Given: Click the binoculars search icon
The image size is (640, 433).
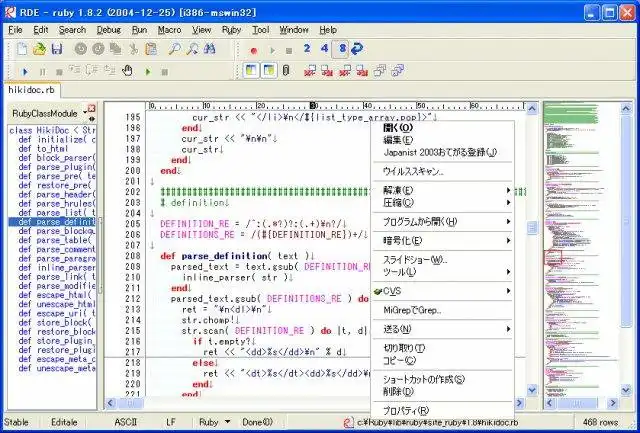Looking at the screenshot, I should [209, 49].
